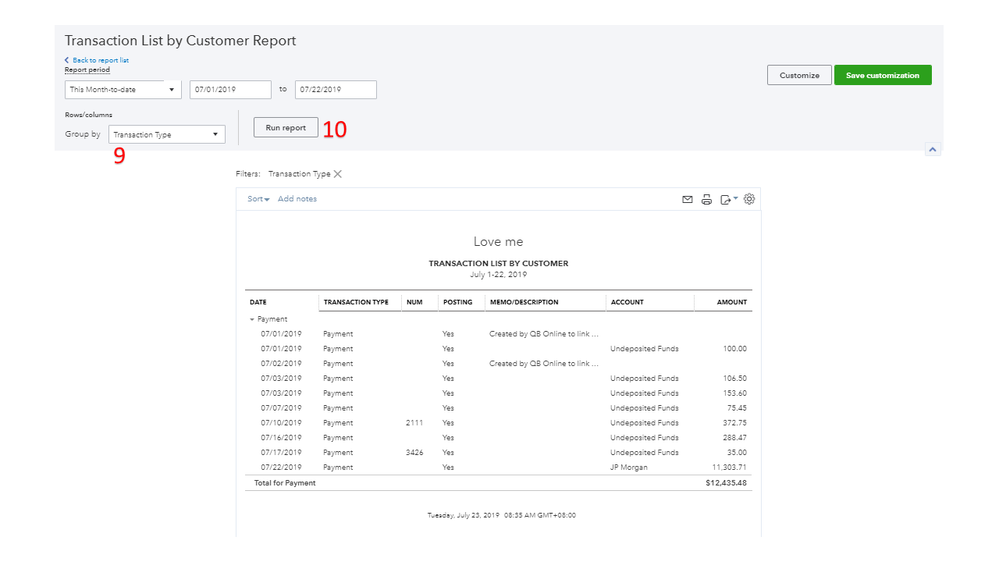Click Add notes link
The image size is (999, 562).
pos(297,199)
